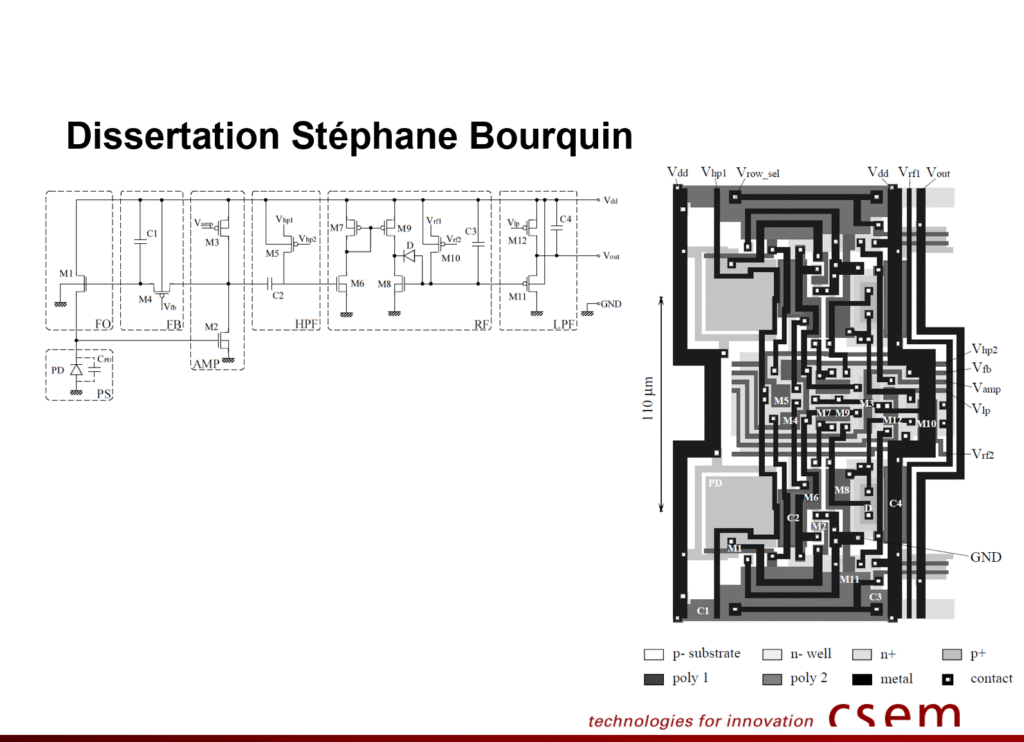Click the poly 1 legend swatch
The width and height of the screenshot is (1024, 742).
tap(652, 679)
